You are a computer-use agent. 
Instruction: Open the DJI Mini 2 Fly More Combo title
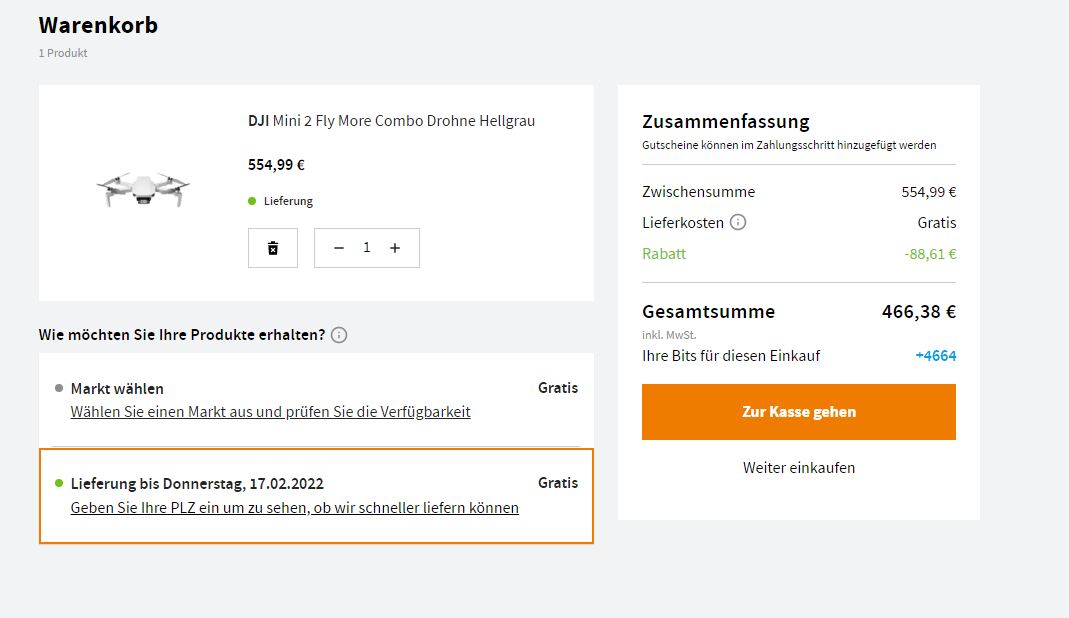(x=391, y=121)
